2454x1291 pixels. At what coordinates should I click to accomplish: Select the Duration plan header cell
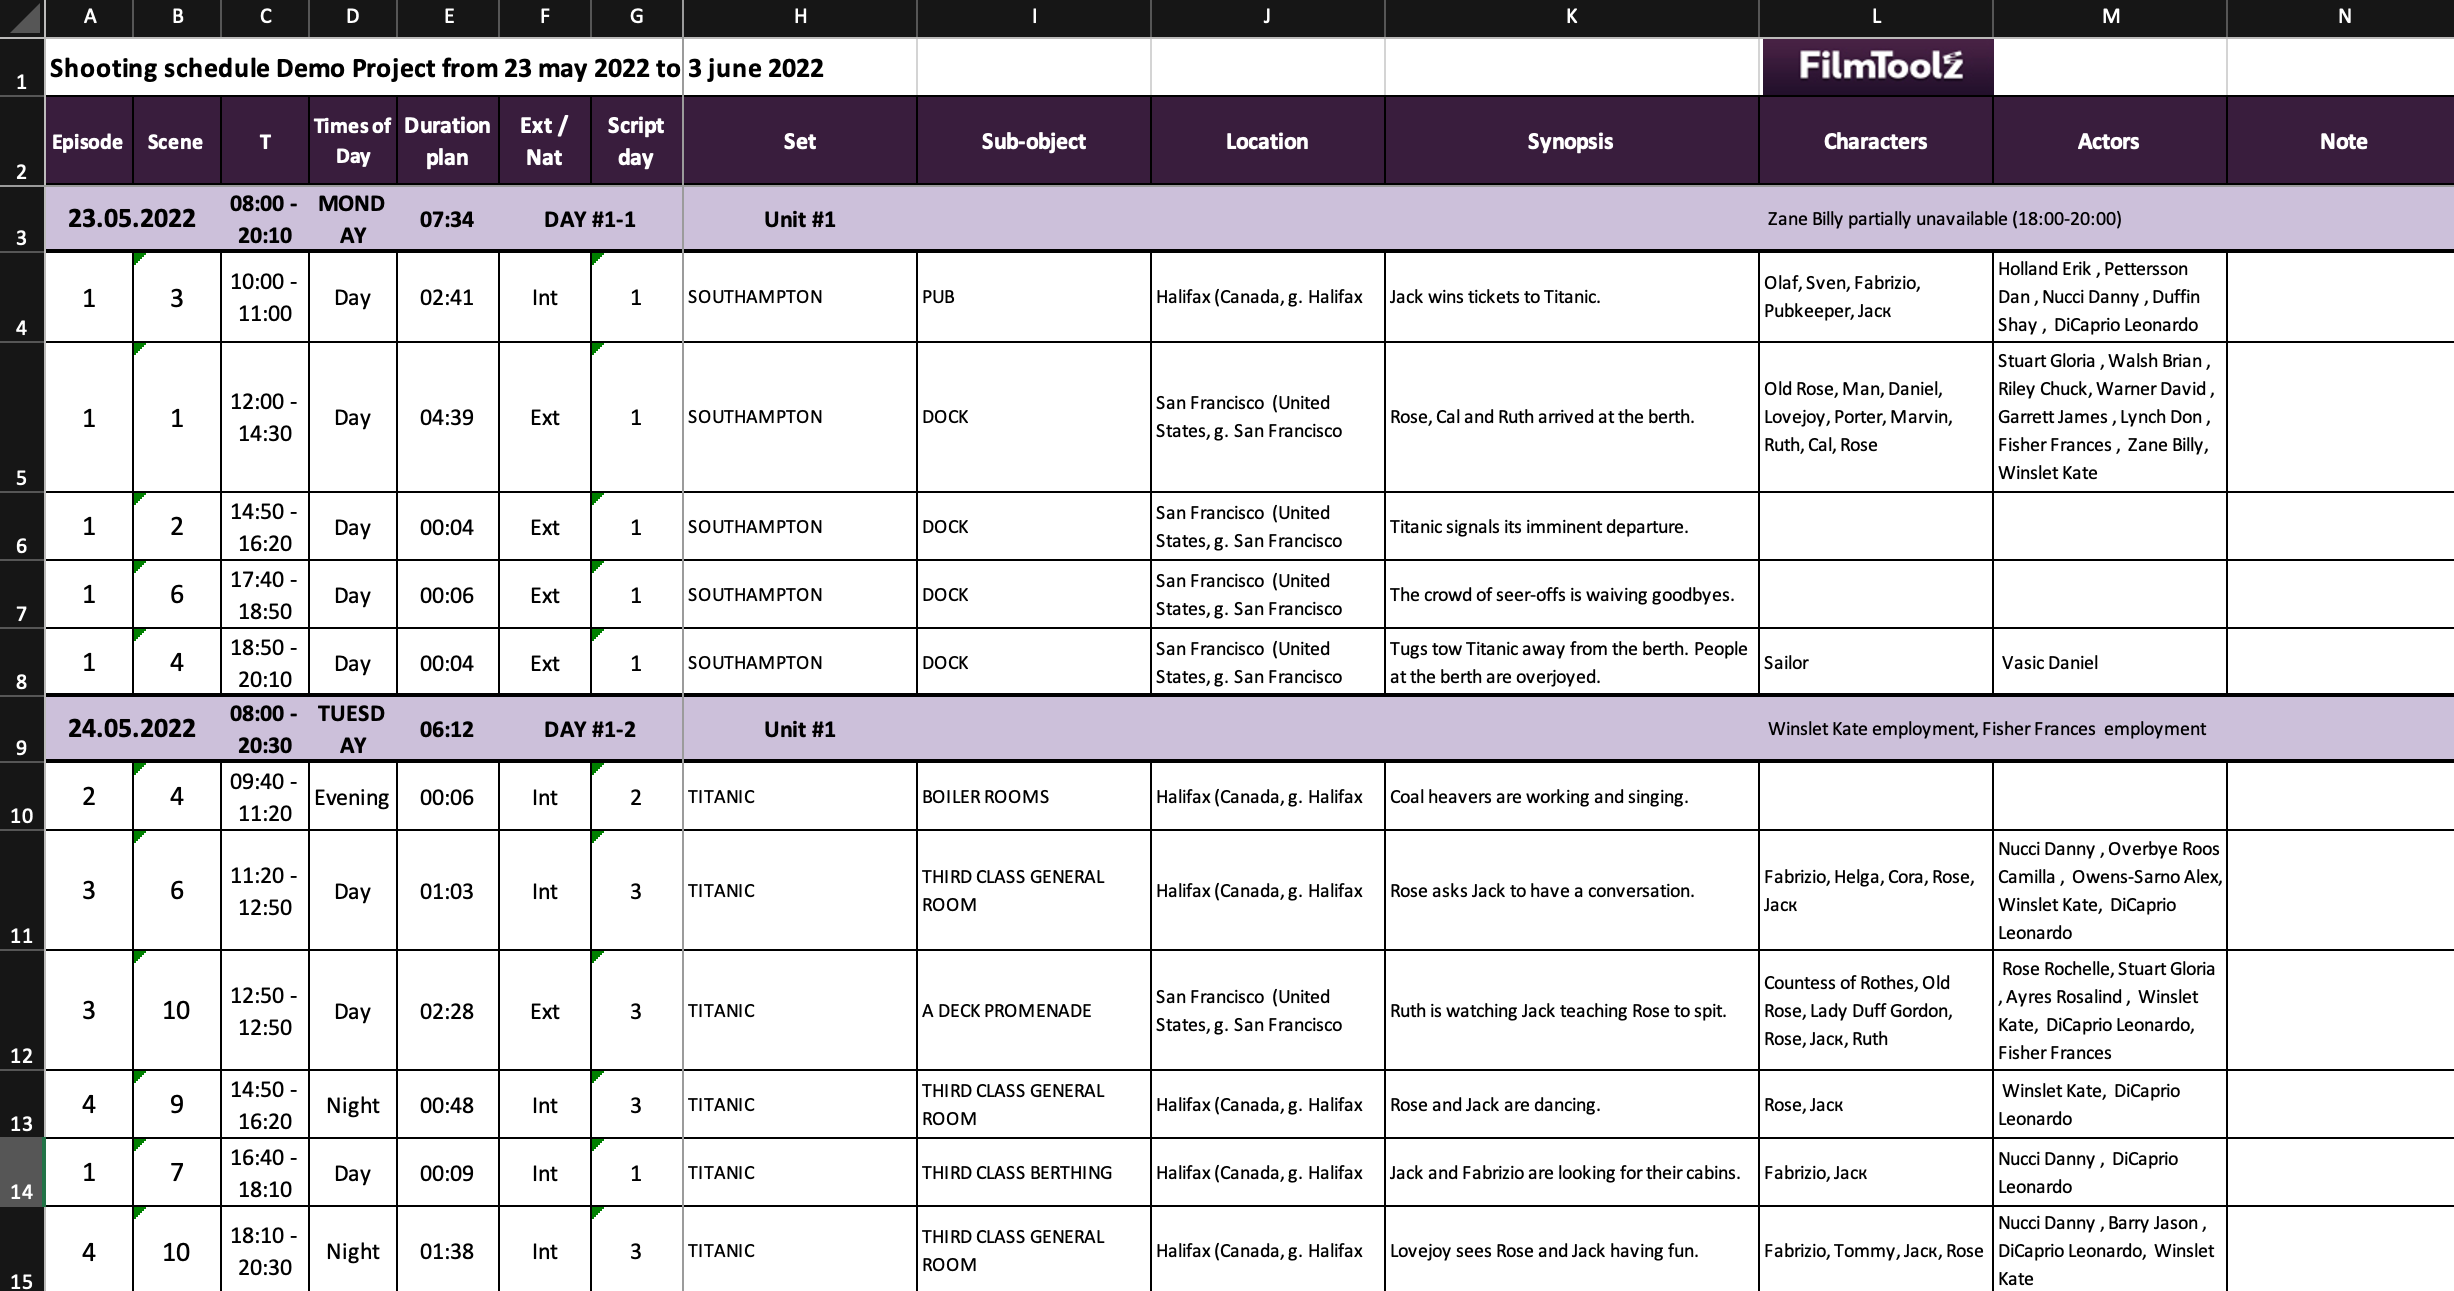point(447,141)
